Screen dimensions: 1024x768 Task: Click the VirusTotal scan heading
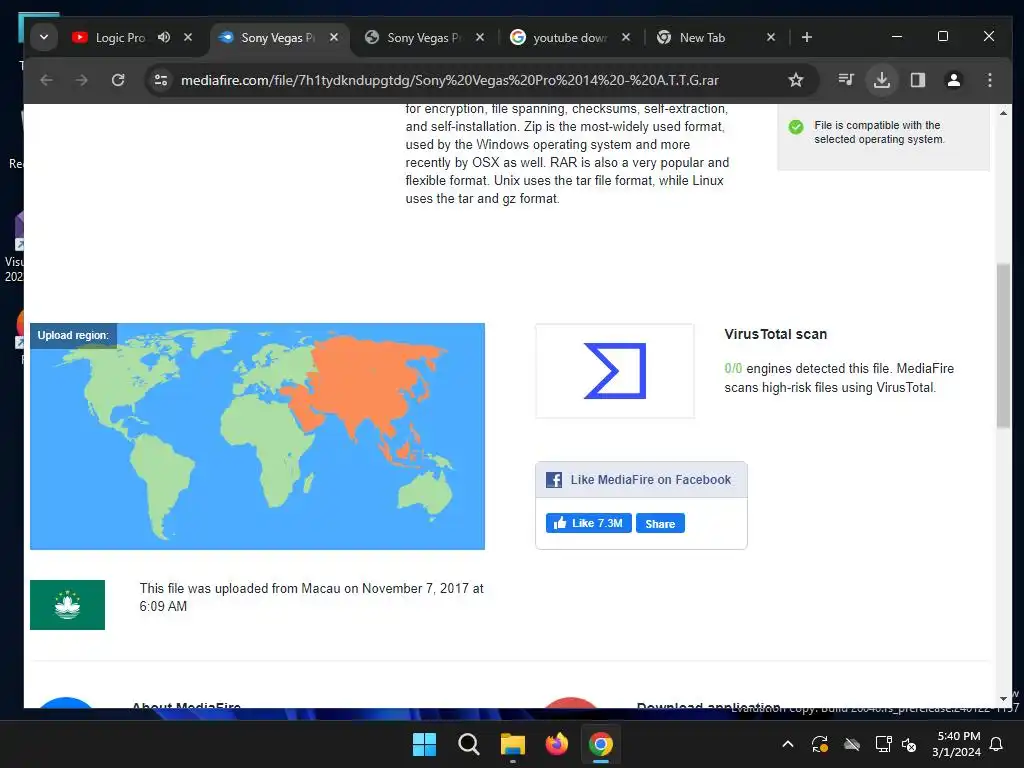775,334
